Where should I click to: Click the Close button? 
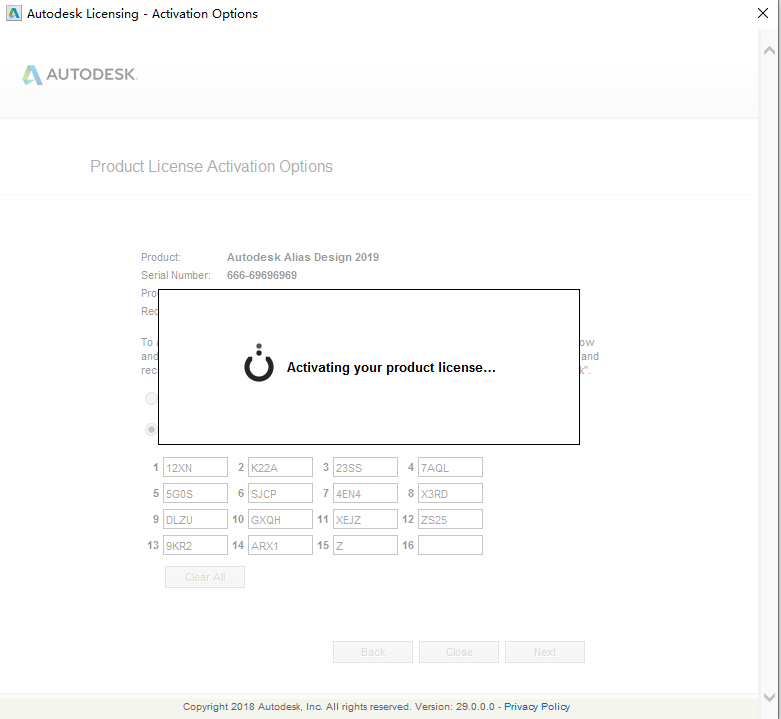(459, 652)
